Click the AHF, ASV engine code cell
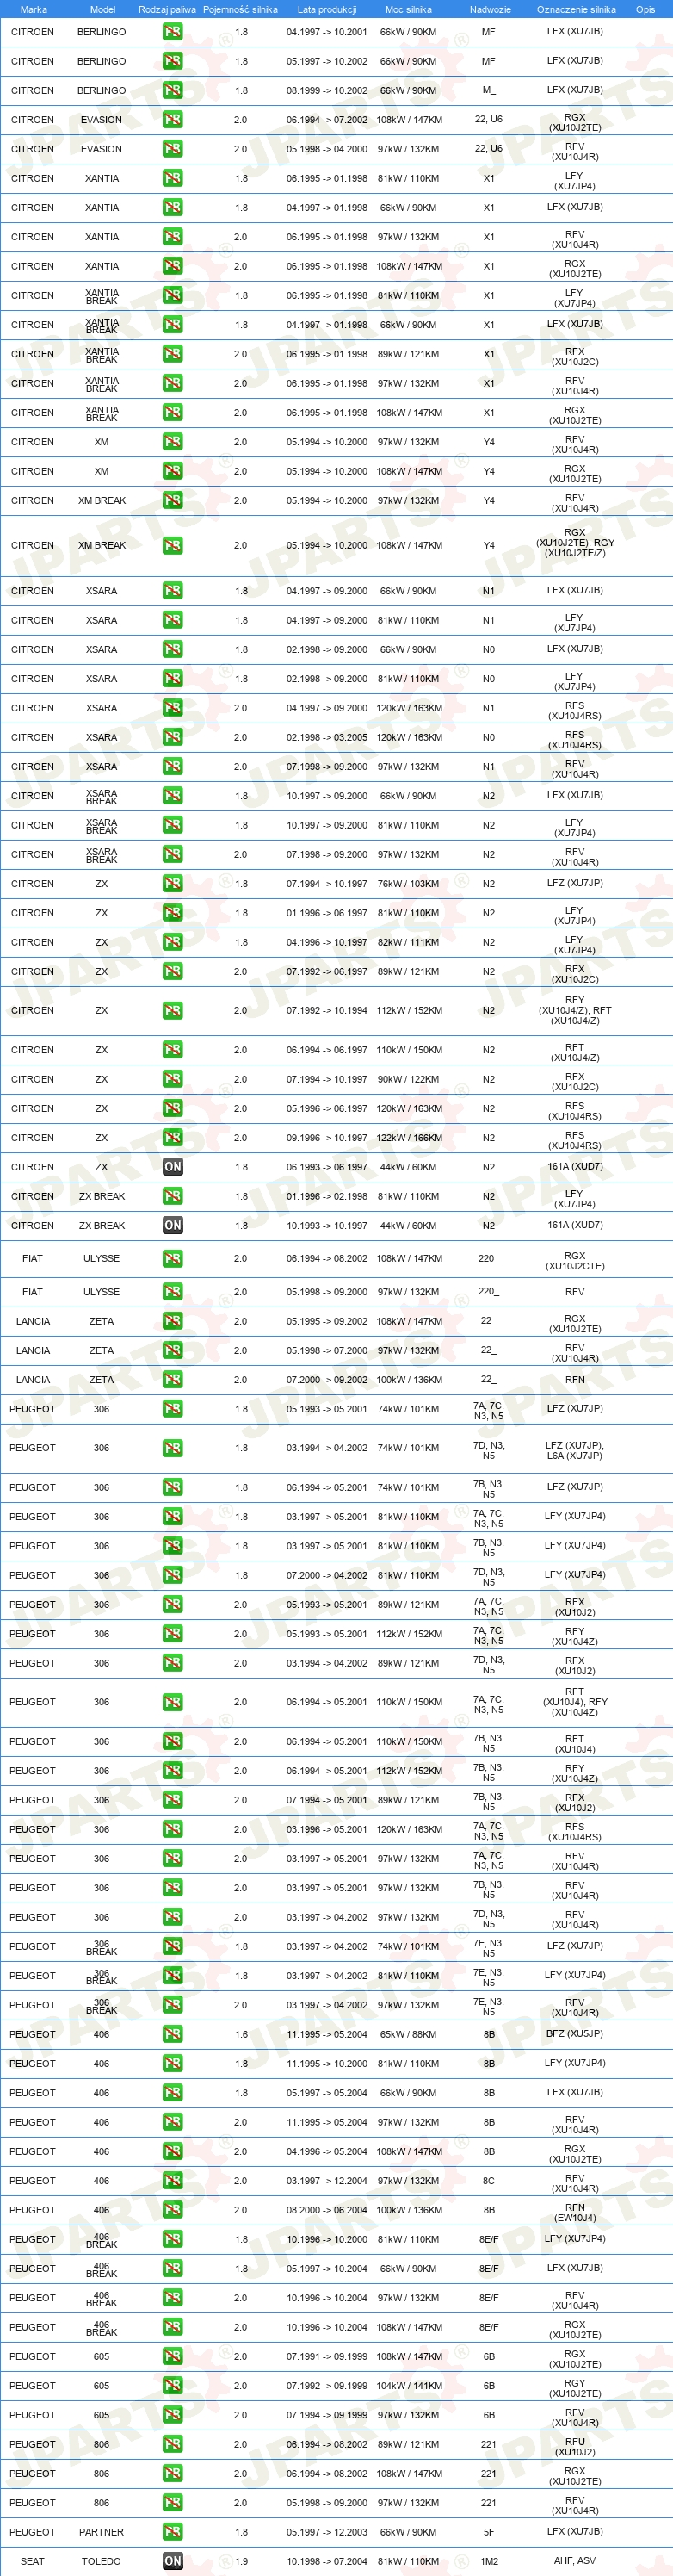Screen dimensions: 673x2576 (x=575, y=2561)
